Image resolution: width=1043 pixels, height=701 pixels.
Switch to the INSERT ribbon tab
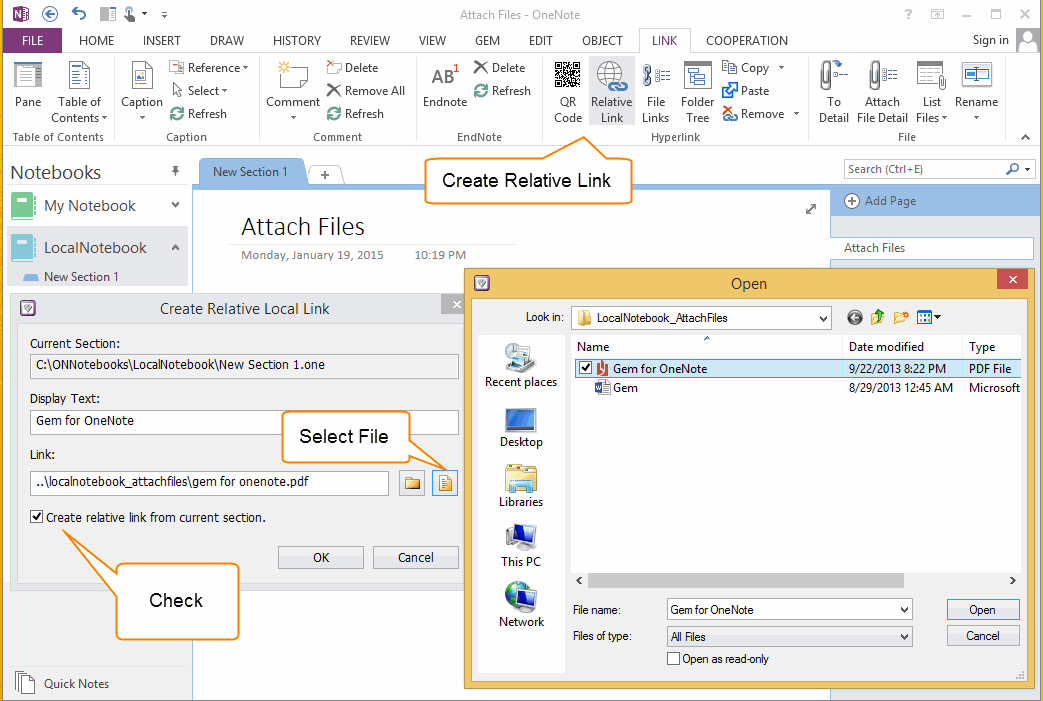tap(162, 41)
